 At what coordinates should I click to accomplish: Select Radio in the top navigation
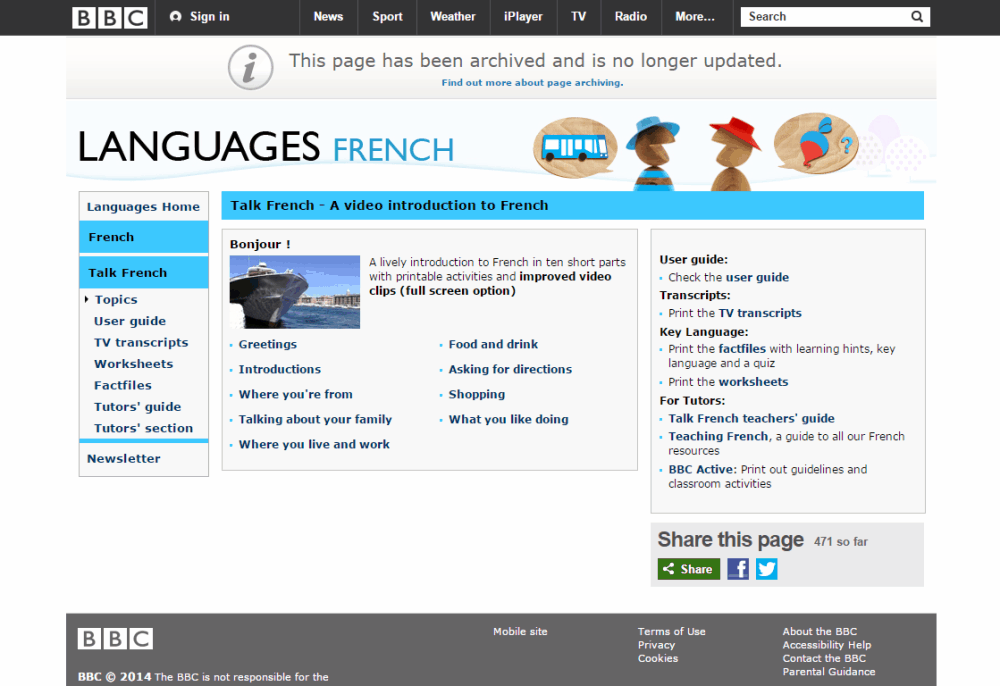coord(631,17)
